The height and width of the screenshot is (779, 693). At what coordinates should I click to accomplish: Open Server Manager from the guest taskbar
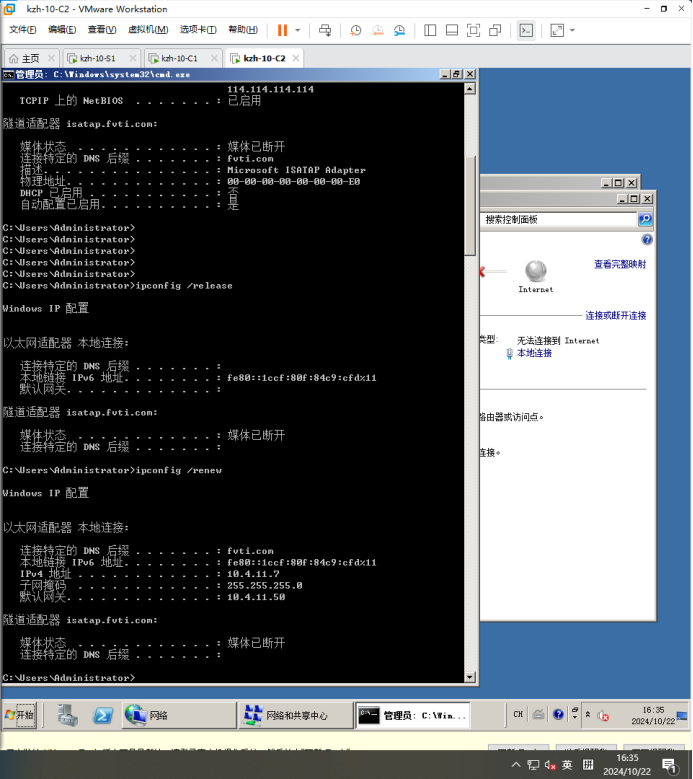tap(67, 715)
